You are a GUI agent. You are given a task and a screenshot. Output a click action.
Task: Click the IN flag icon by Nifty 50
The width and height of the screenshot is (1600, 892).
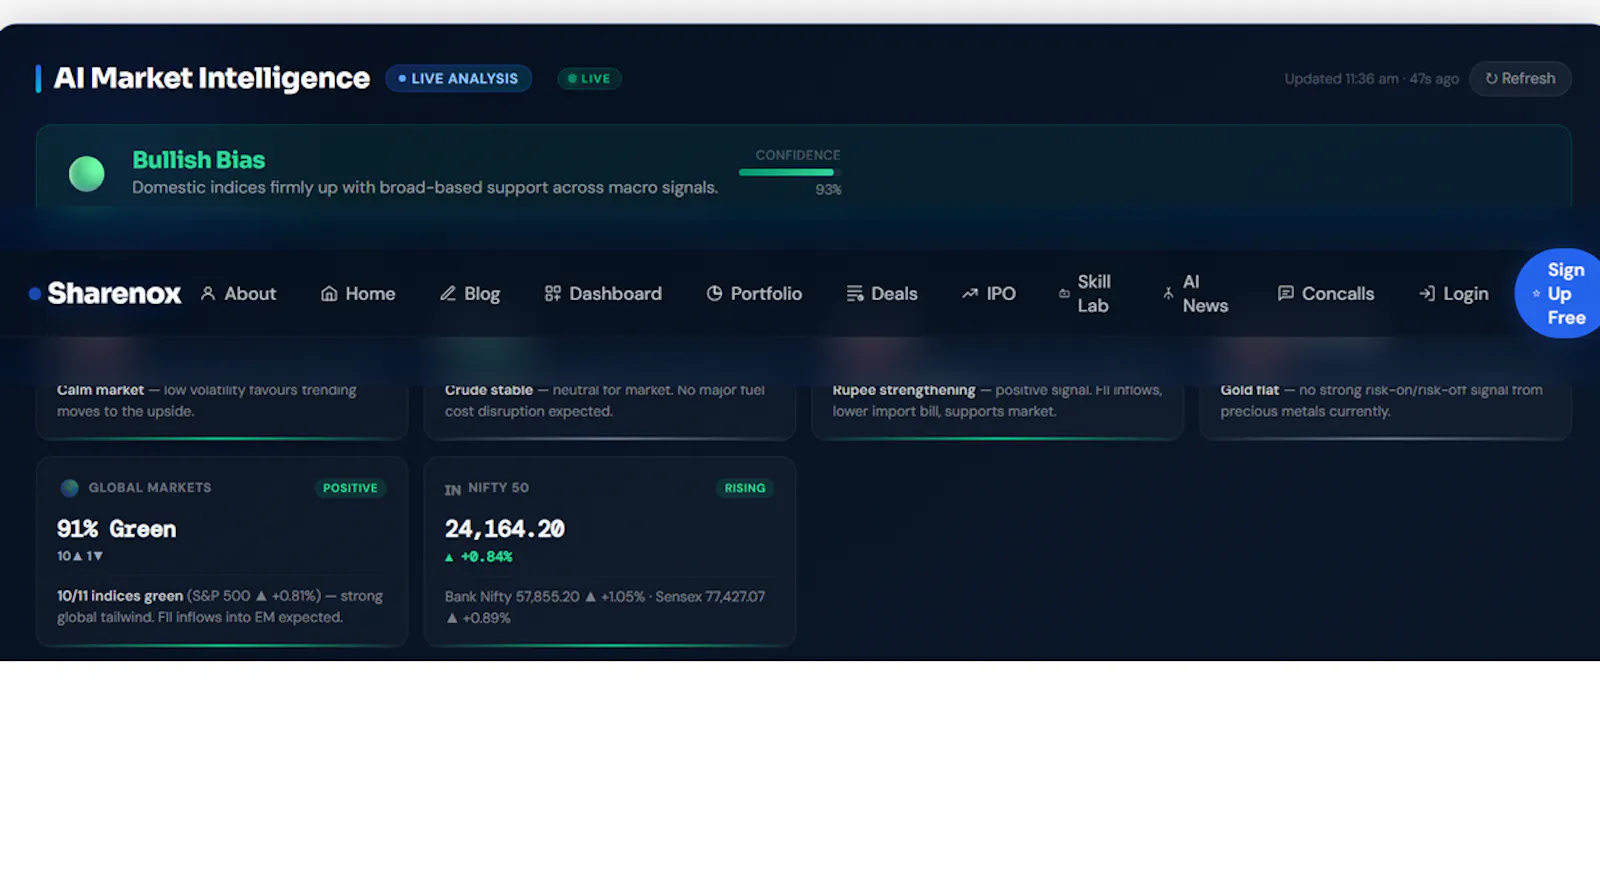(453, 489)
